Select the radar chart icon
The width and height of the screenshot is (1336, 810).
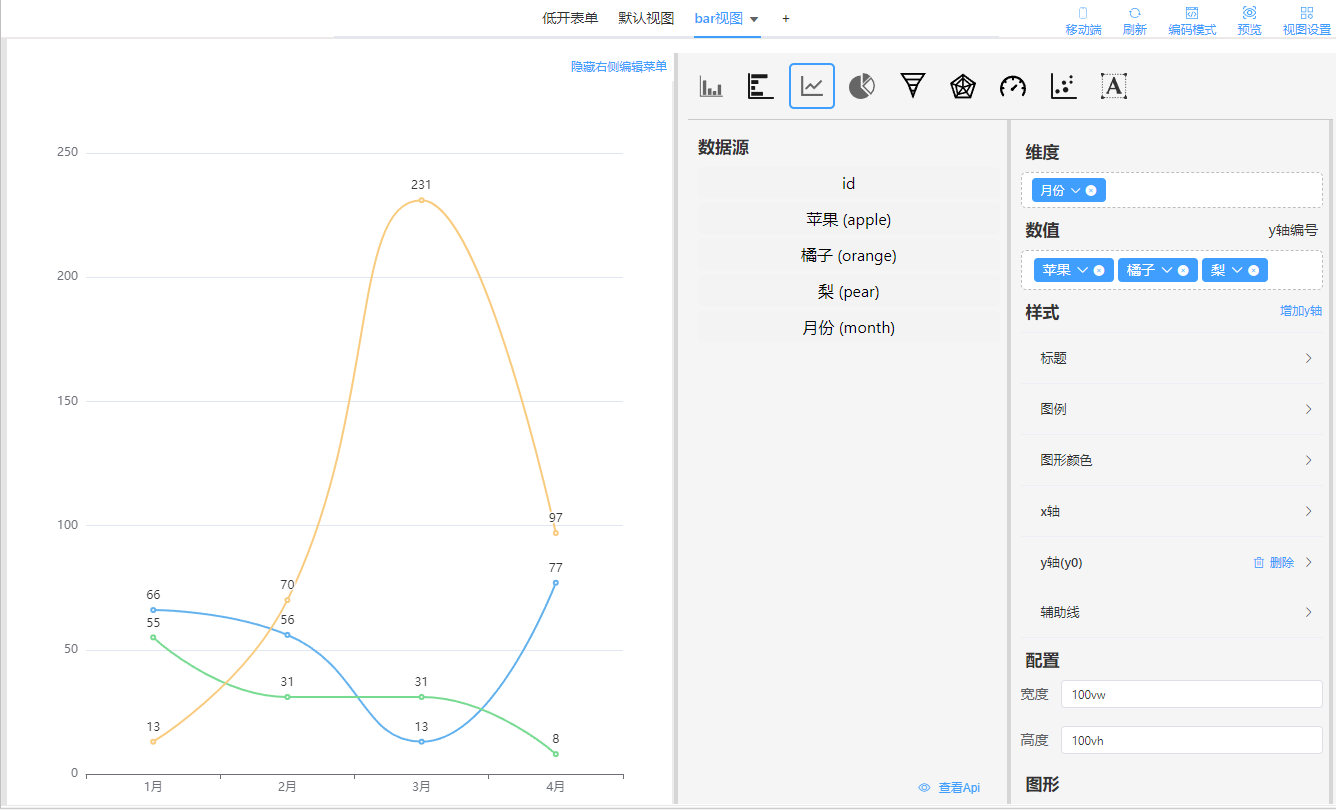(962, 87)
